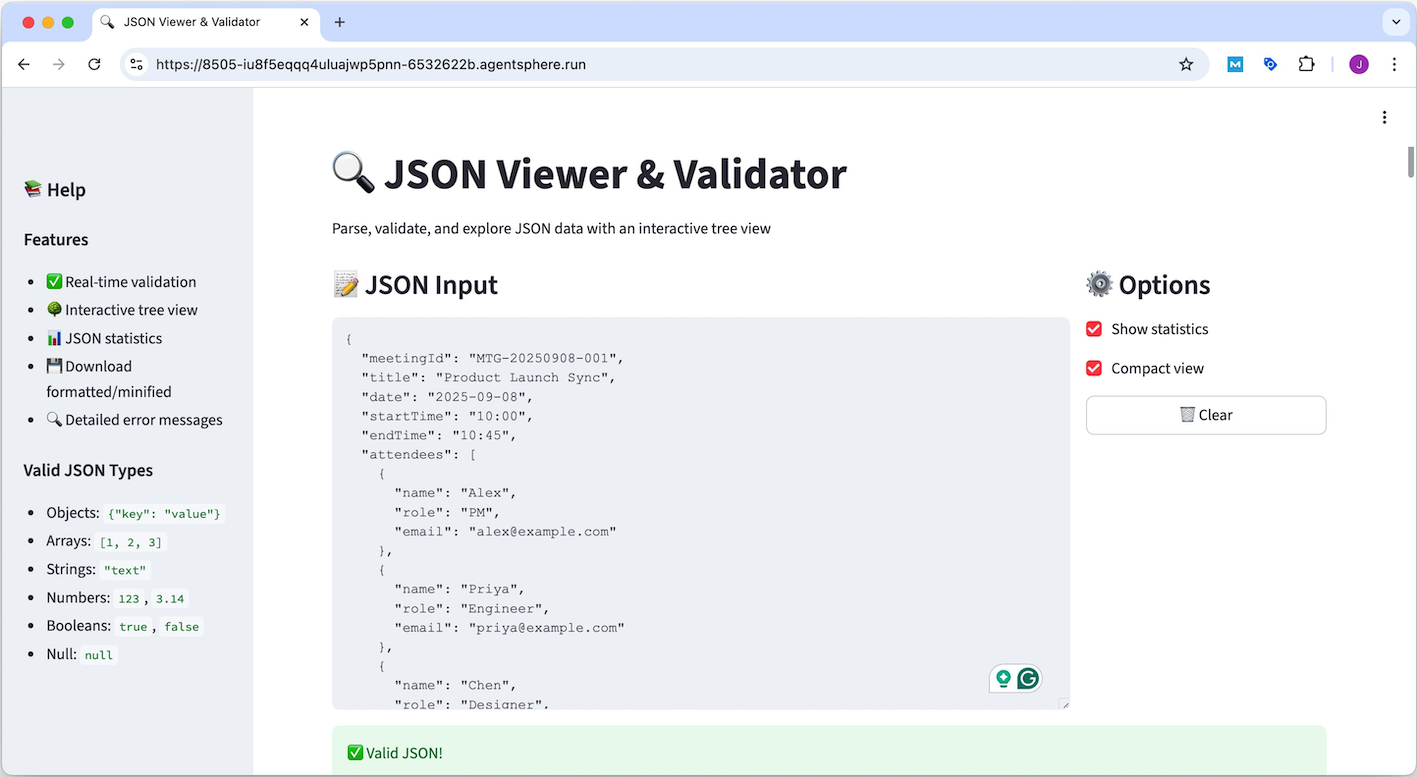The width and height of the screenshot is (1417, 777).
Task: Click the blue tags extension icon
Action: pos(1270,63)
